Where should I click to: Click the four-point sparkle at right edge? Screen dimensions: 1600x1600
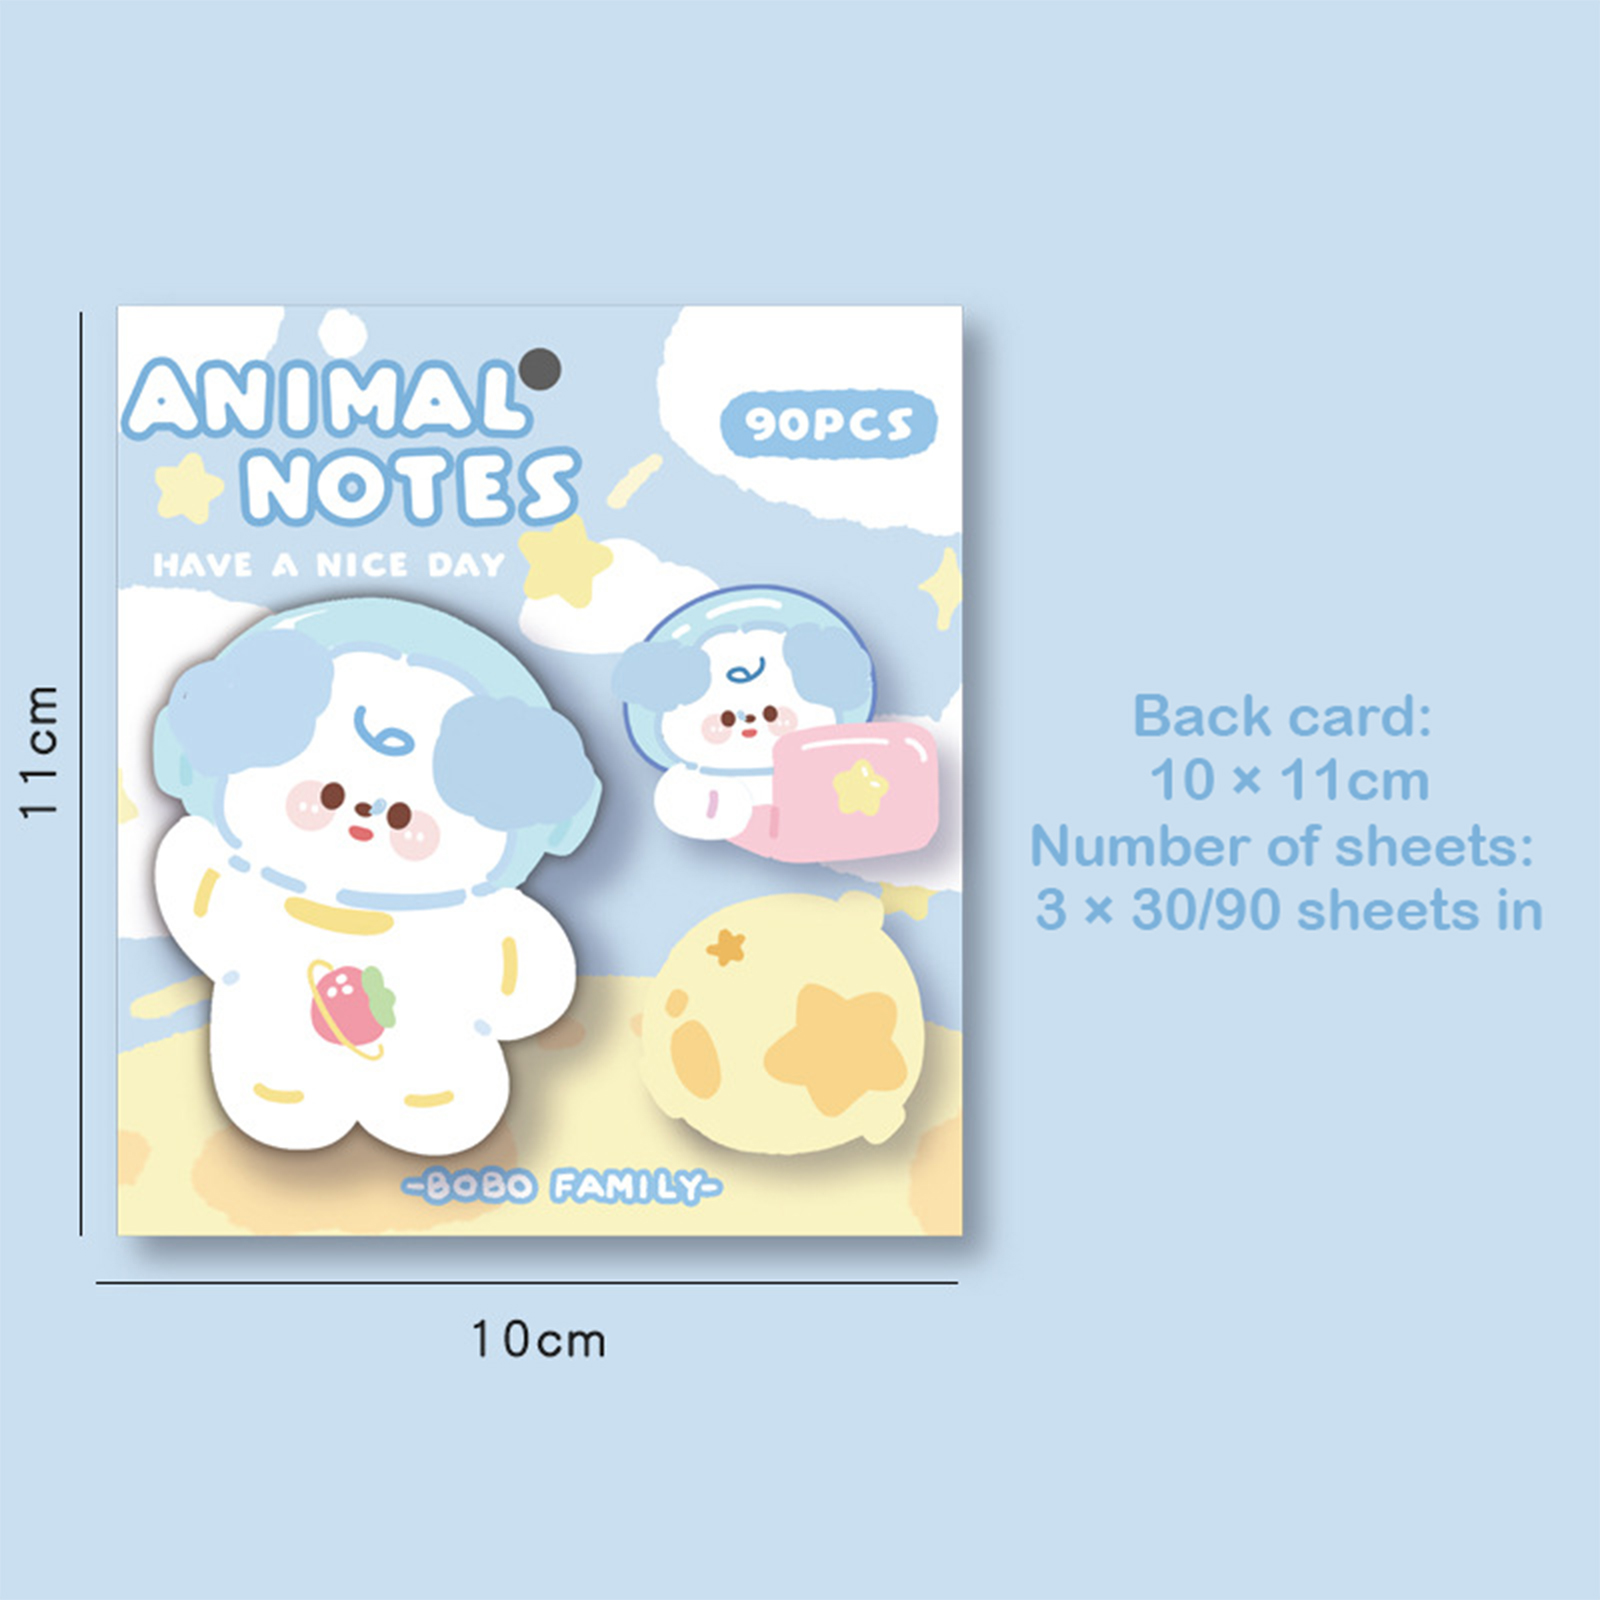click(942, 588)
